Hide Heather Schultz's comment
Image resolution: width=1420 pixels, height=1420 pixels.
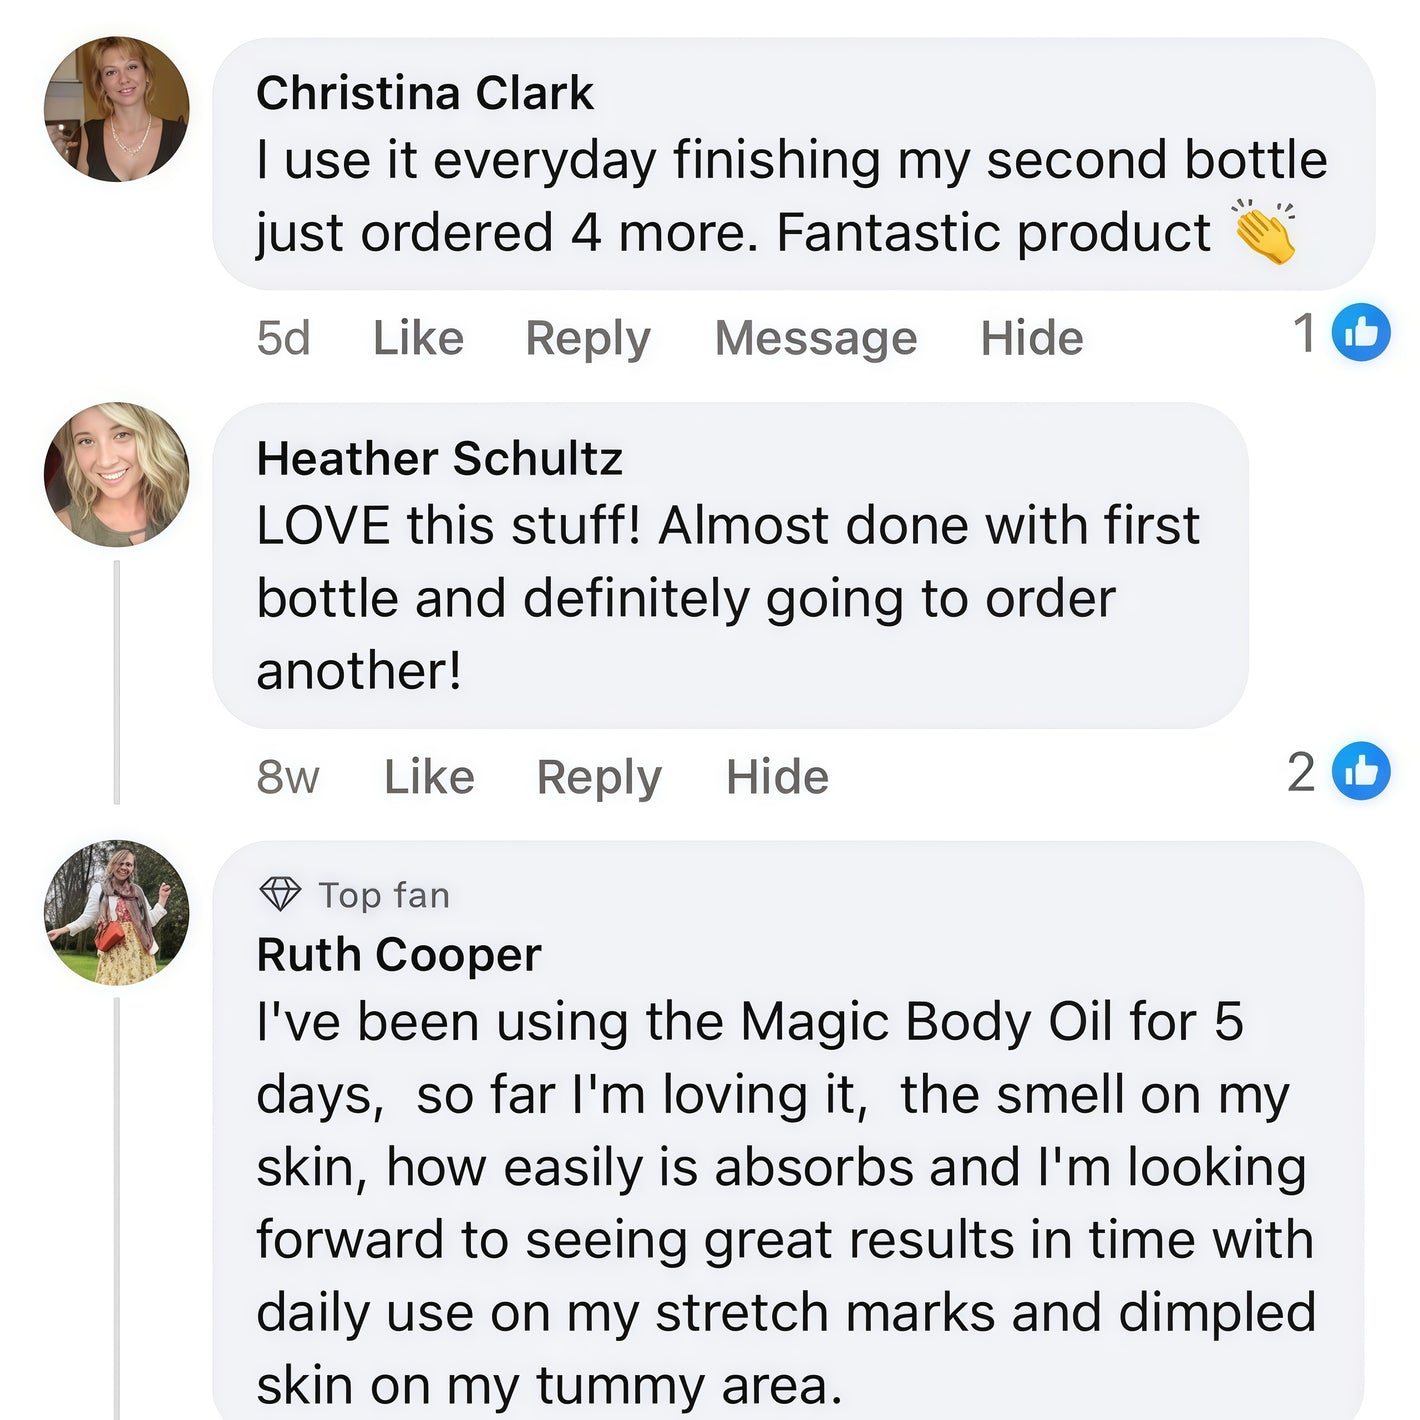tap(777, 777)
